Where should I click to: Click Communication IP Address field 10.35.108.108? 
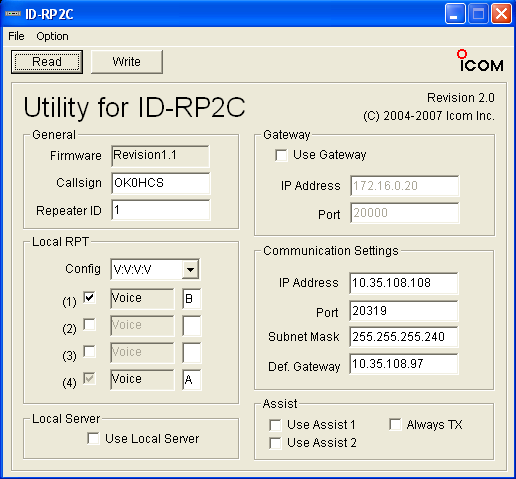coord(404,283)
